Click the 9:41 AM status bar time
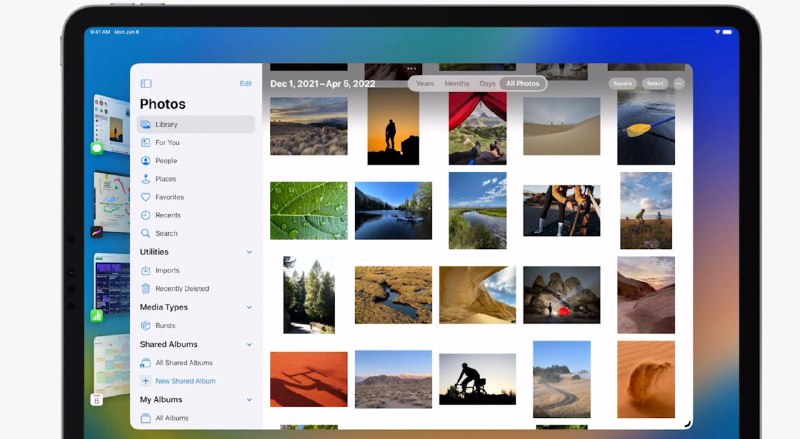This screenshot has width=800, height=439. click(x=100, y=32)
